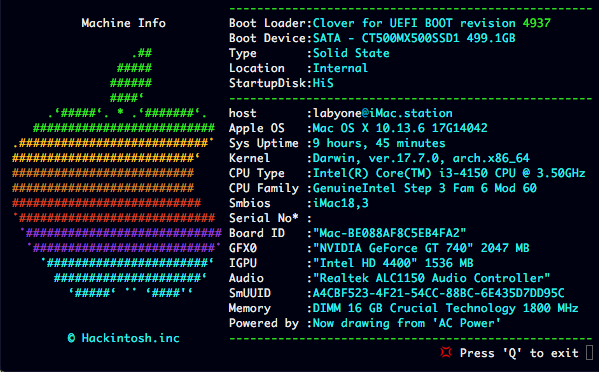Click the Intel(R) Core(TM) i3-4150 CPU value
The height and width of the screenshot is (372, 599).
point(449,173)
